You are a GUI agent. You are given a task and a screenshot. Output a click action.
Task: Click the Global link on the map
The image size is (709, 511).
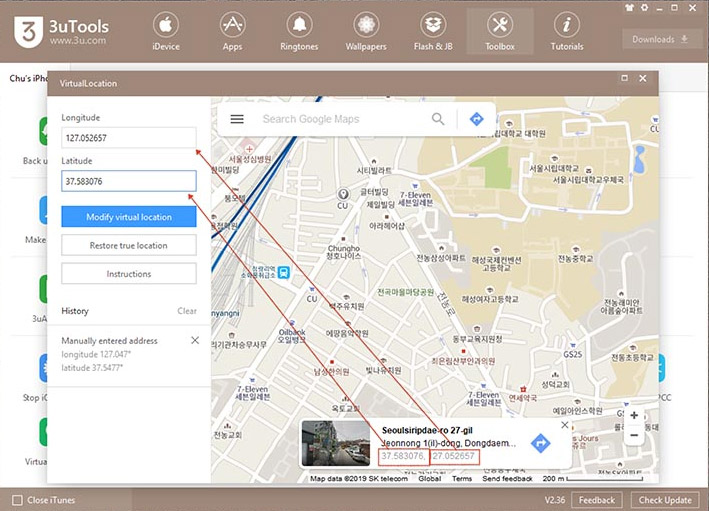pos(430,478)
